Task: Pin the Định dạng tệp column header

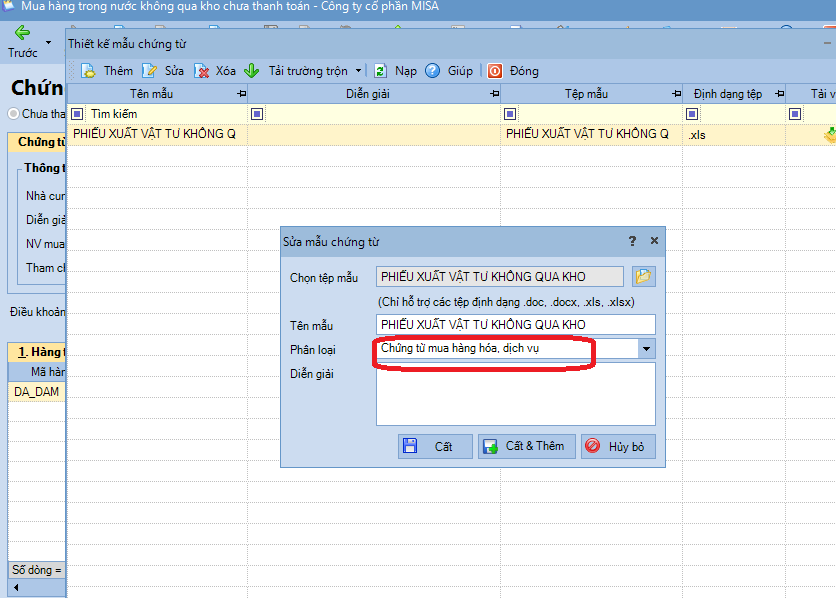Action: [x=779, y=94]
